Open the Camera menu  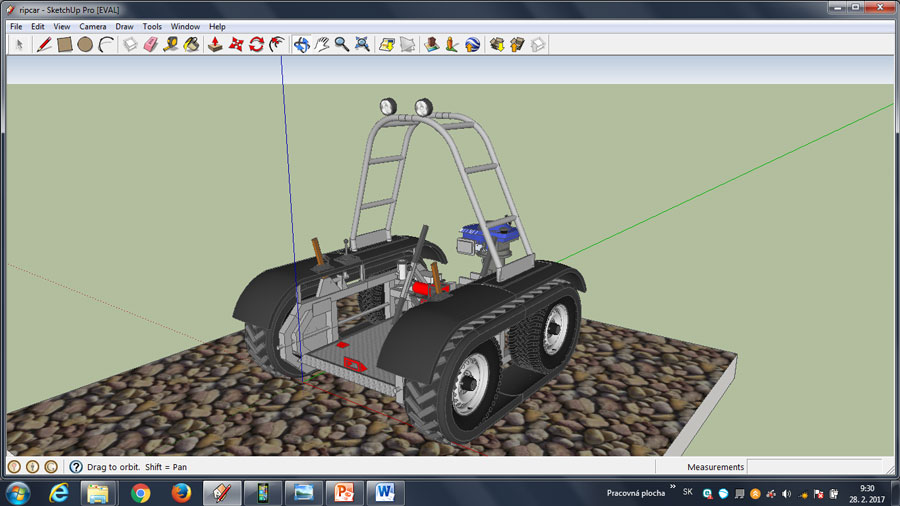[x=92, y=26]
